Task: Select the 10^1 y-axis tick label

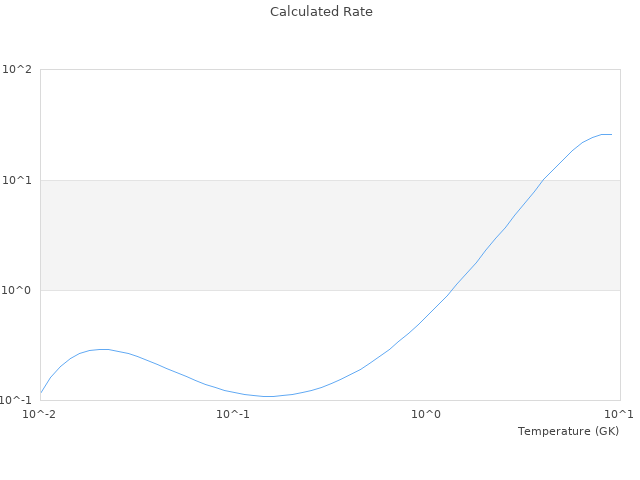Action: [18, 180]
